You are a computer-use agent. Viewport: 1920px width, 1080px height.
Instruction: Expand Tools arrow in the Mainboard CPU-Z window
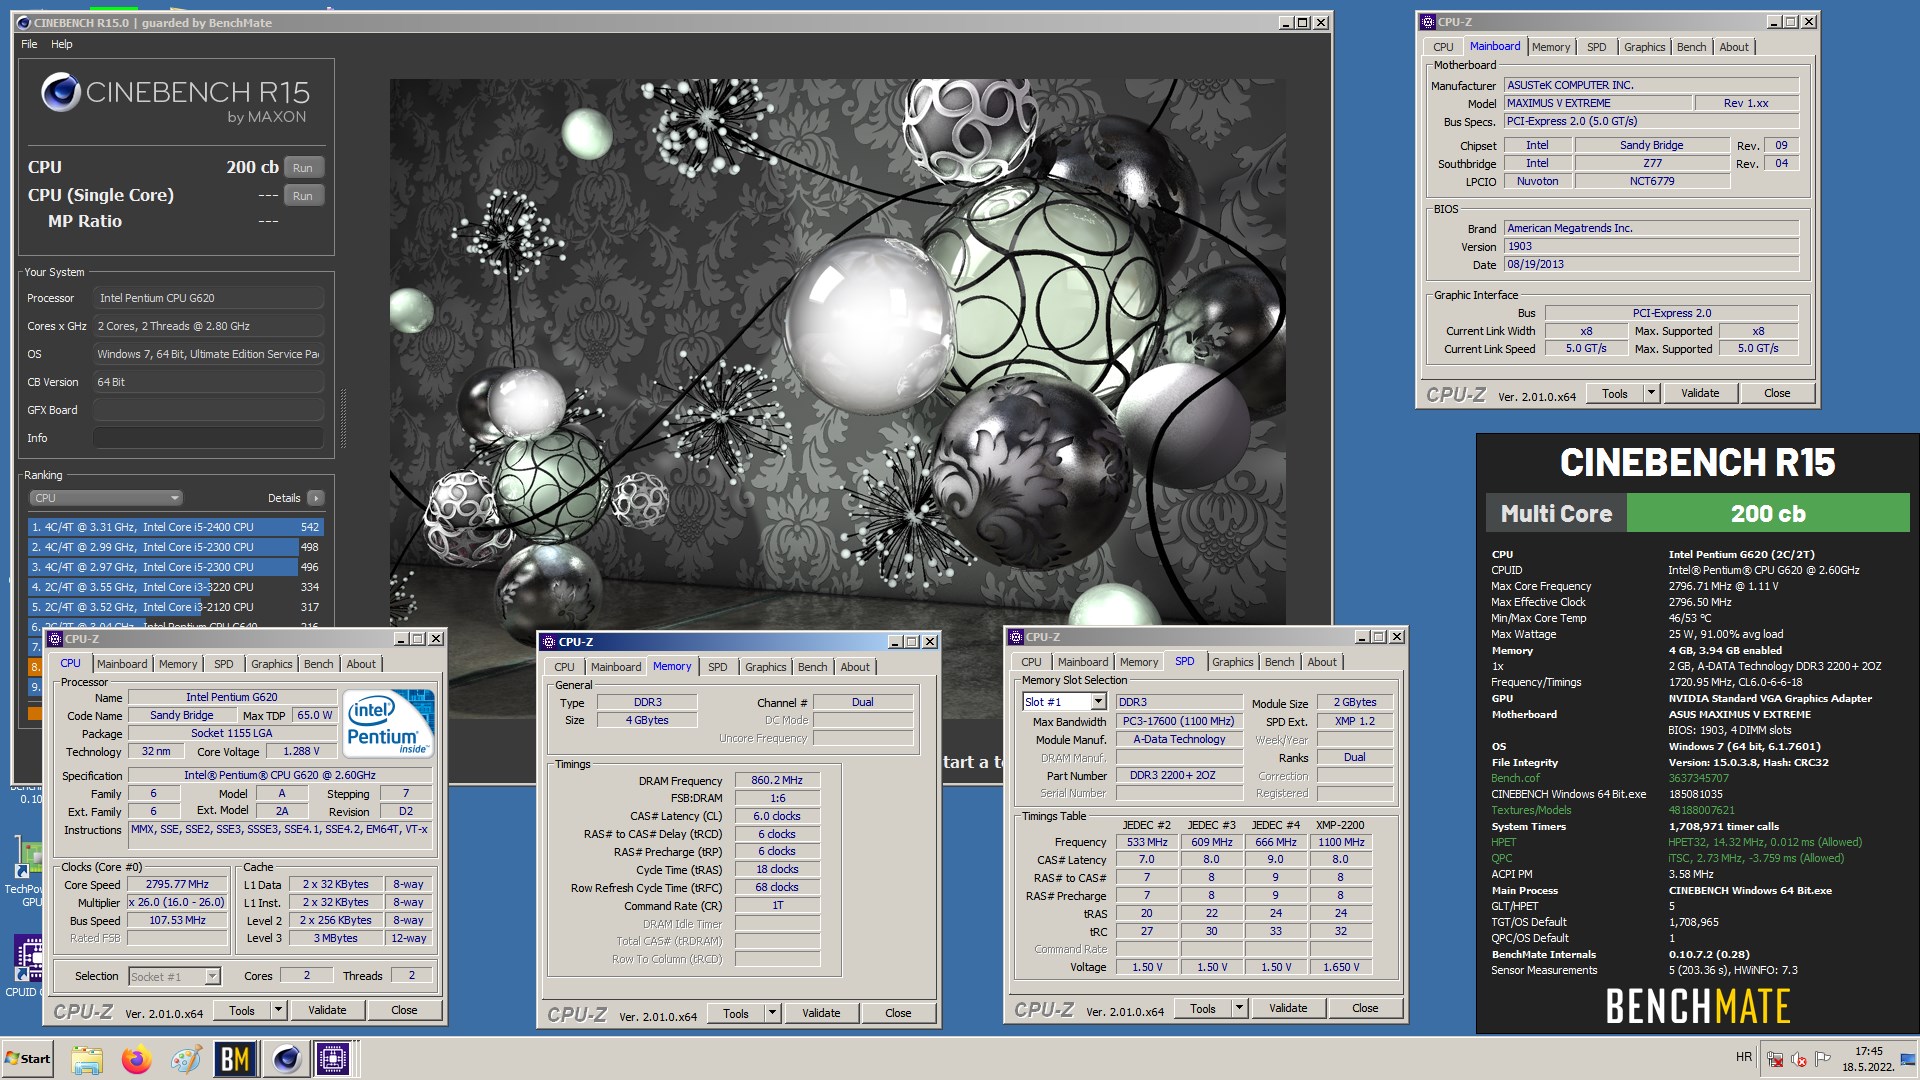pos(1651,393)
